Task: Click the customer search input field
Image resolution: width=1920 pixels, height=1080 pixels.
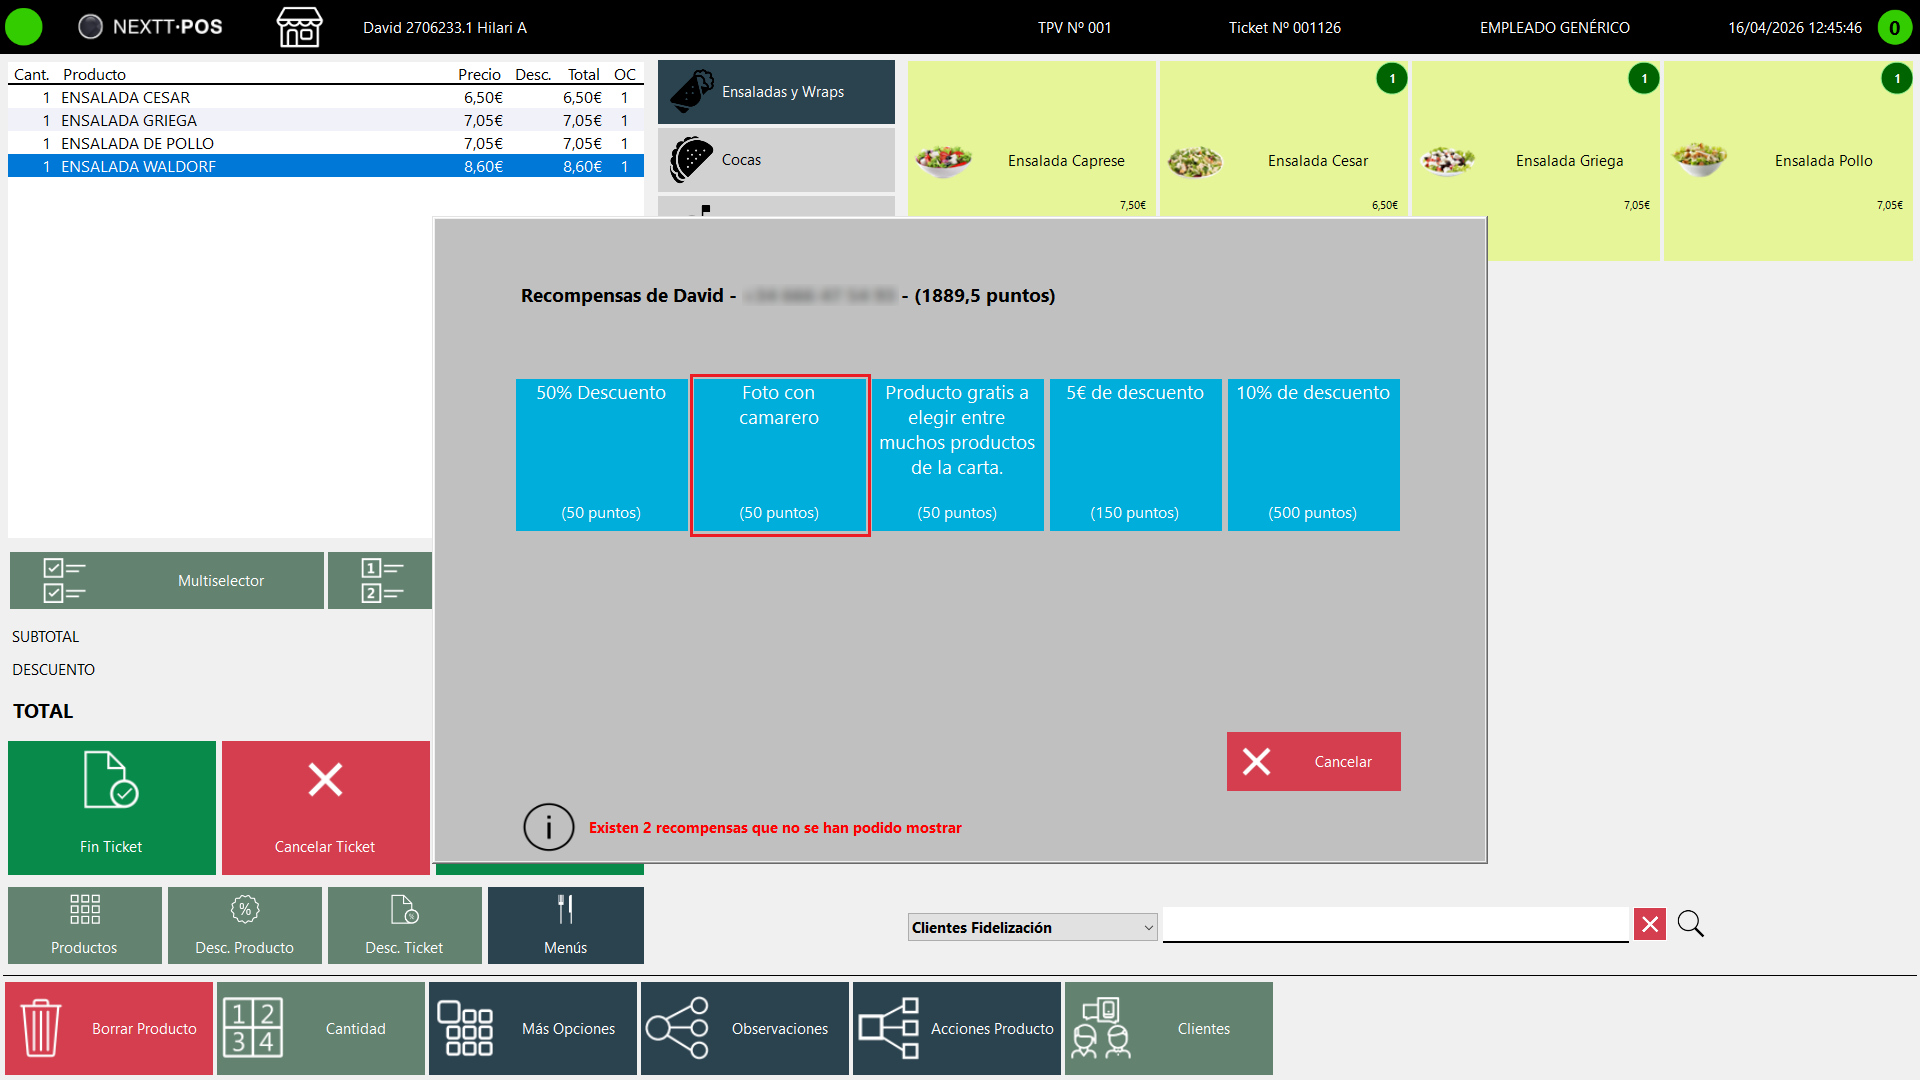Action: 1396,924
